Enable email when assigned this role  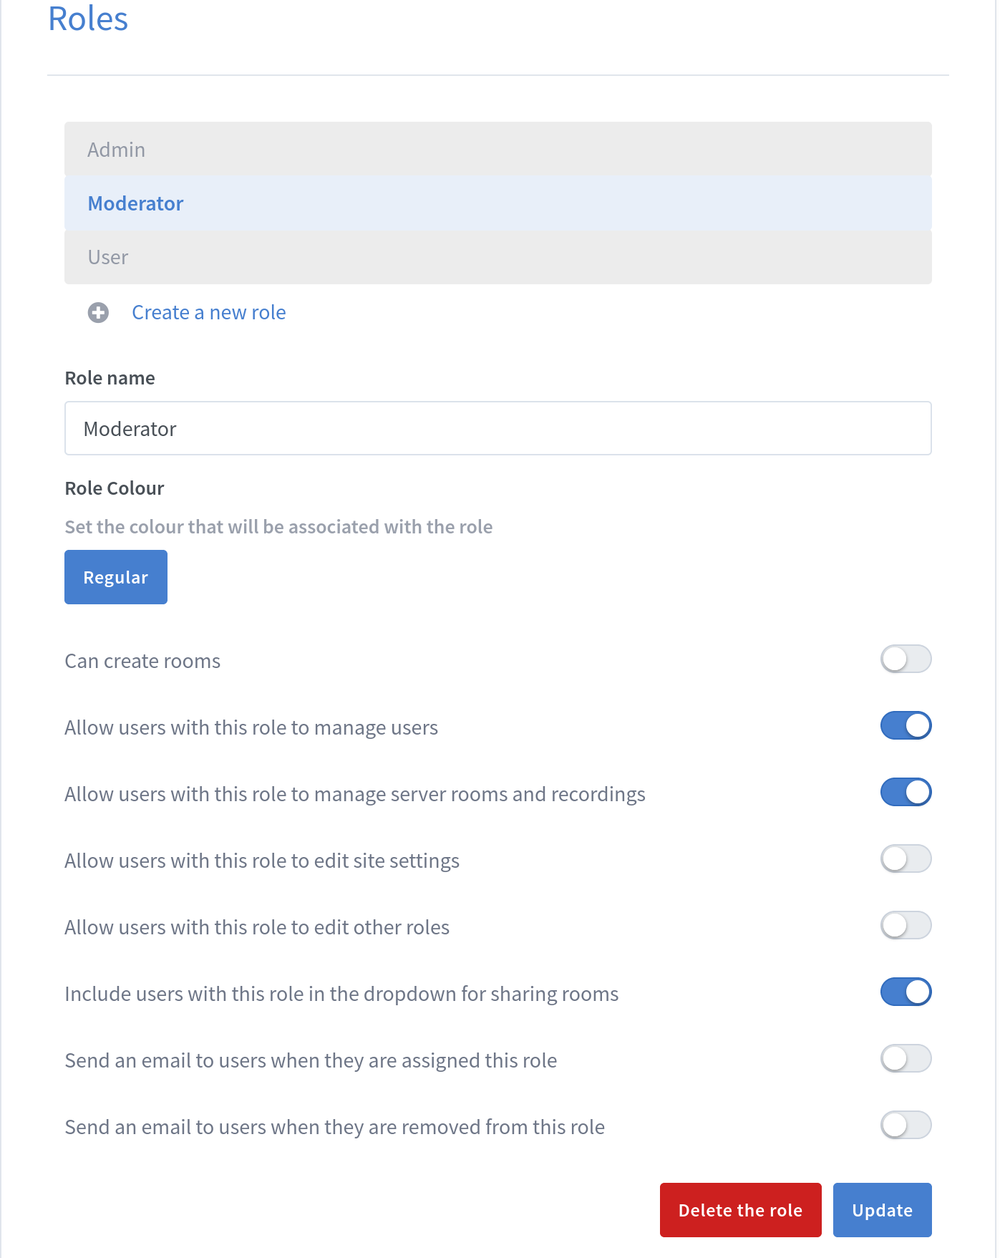[x=905, y=1059]
